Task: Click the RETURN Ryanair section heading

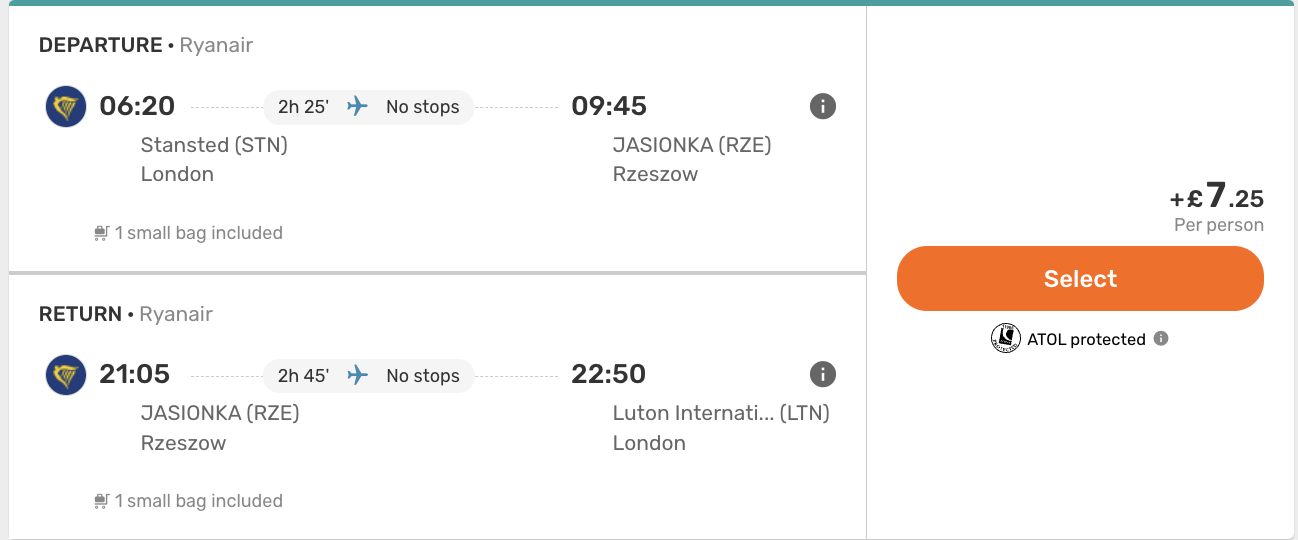Action: pos(126,314)
